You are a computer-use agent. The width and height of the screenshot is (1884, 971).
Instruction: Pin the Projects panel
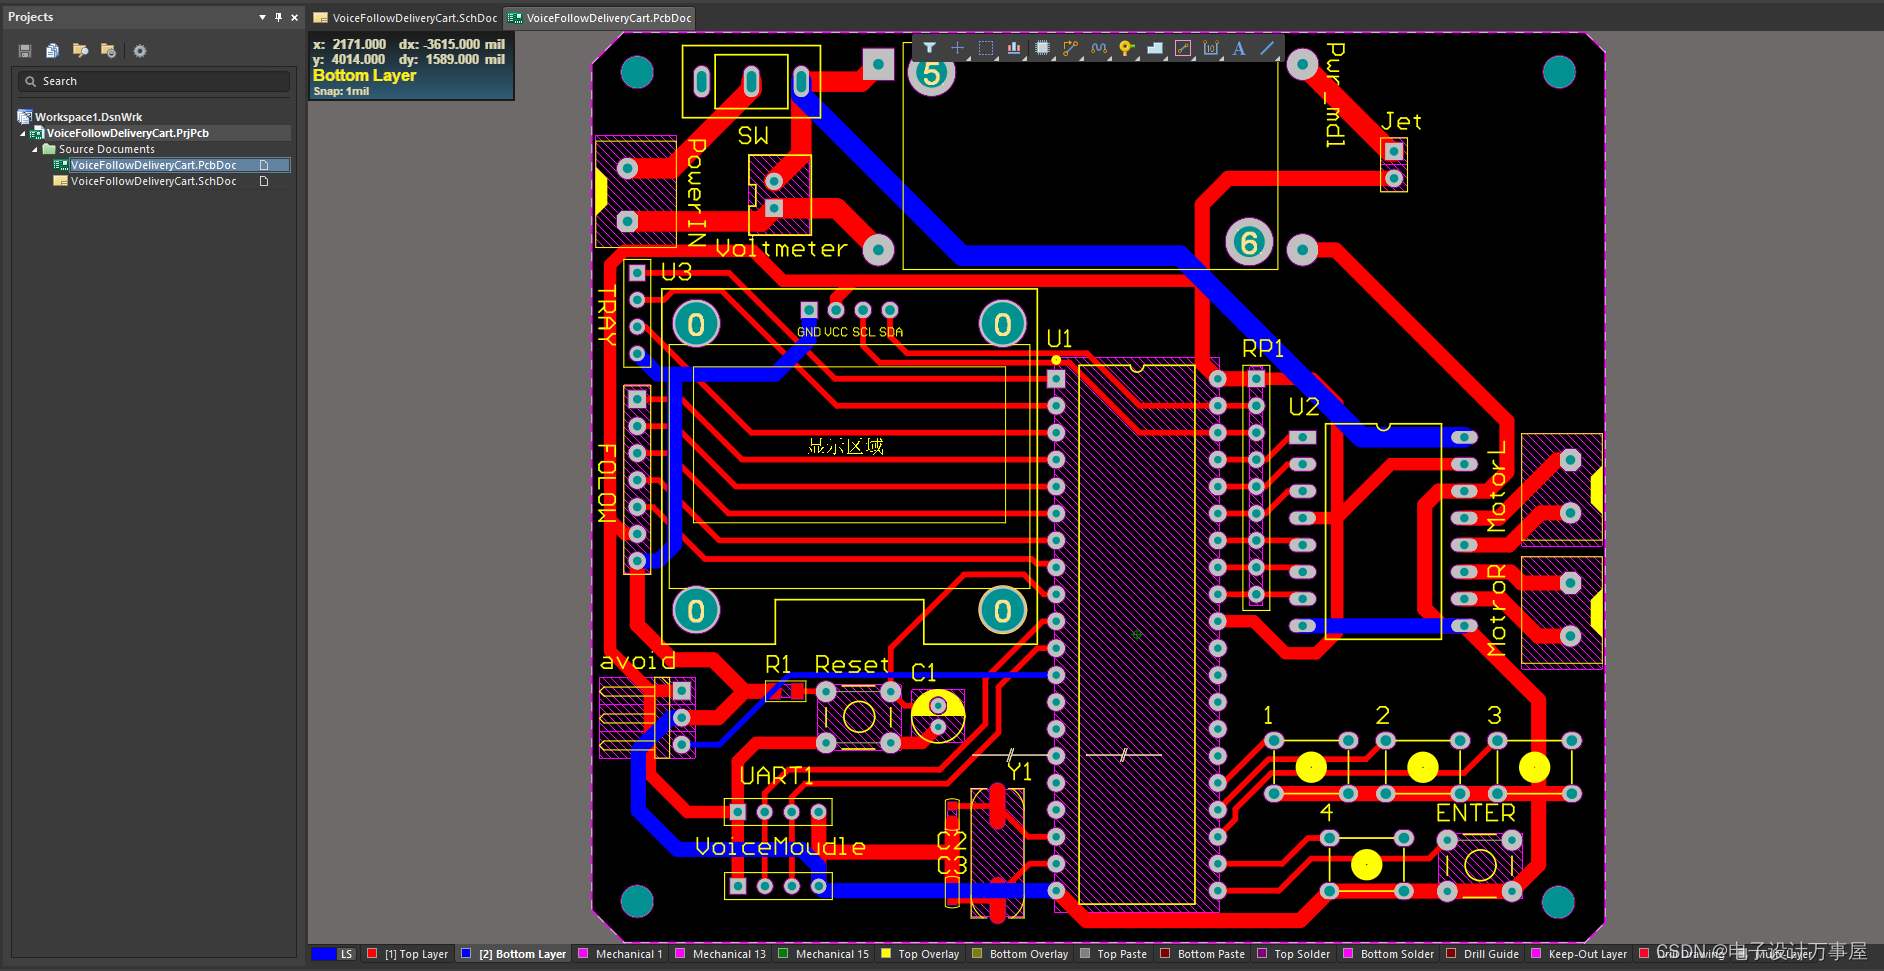point(278,17)
